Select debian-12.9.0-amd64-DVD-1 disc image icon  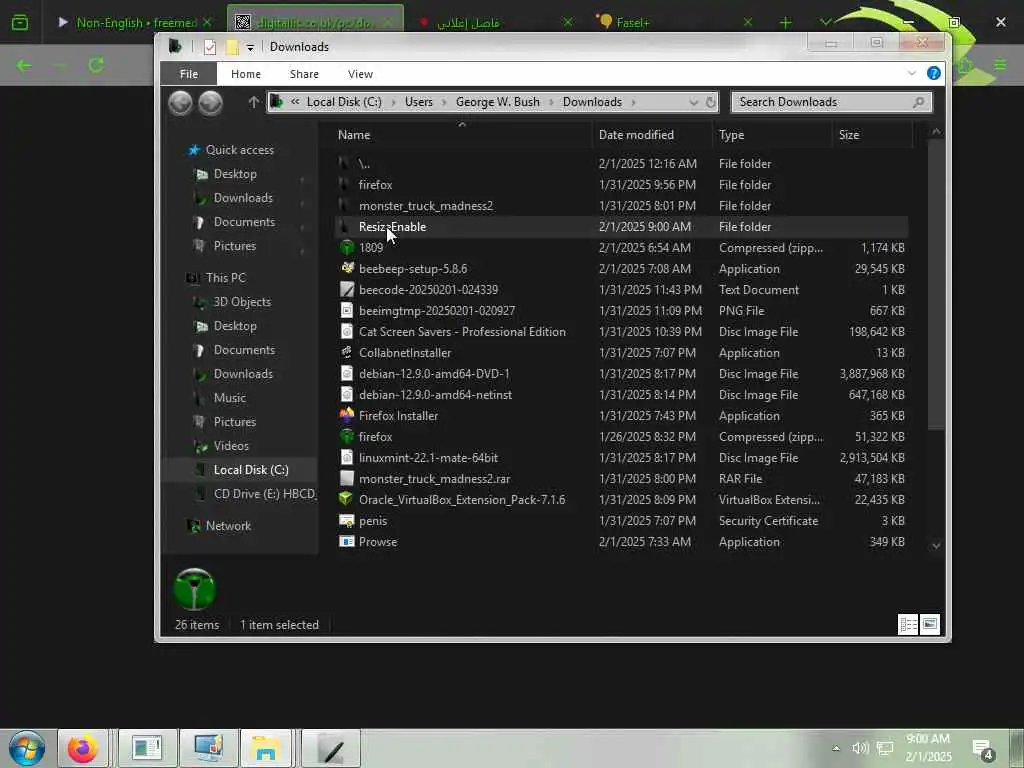pos(347,374)
